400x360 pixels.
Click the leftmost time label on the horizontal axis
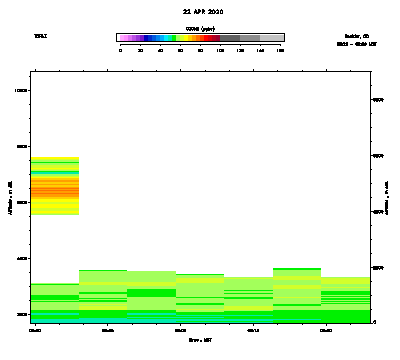(x=35, y=331)
